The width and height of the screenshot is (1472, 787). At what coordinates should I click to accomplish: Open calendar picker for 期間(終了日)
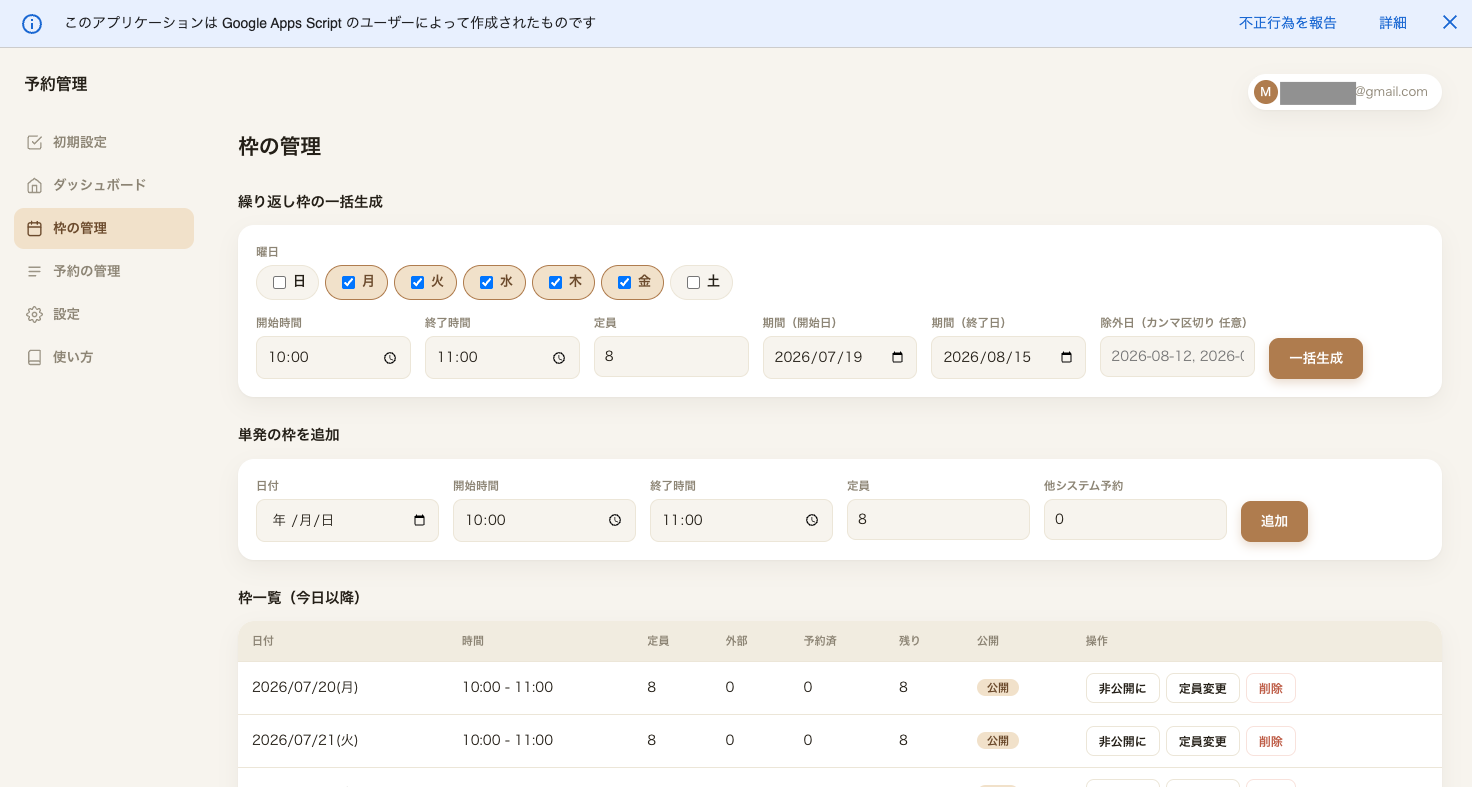point(1066,357)
